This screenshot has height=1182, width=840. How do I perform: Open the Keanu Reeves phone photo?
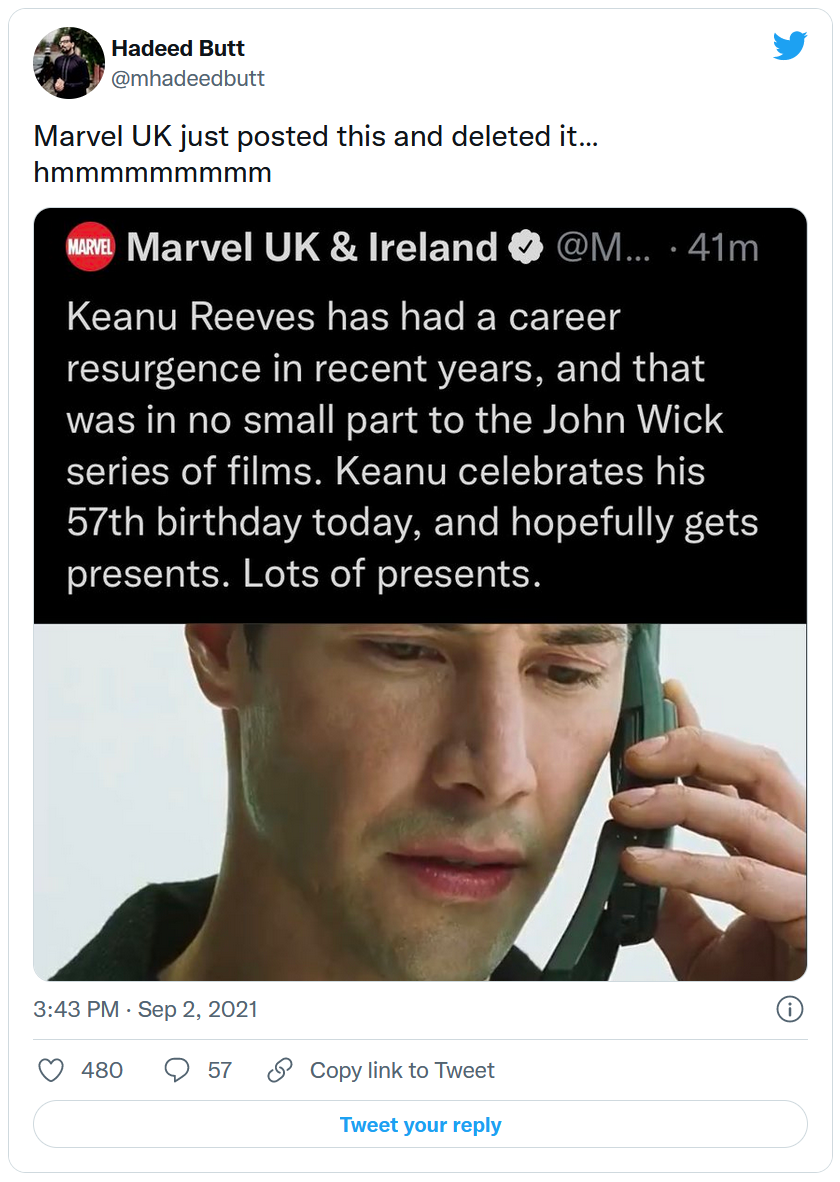[x=420, y=802]
